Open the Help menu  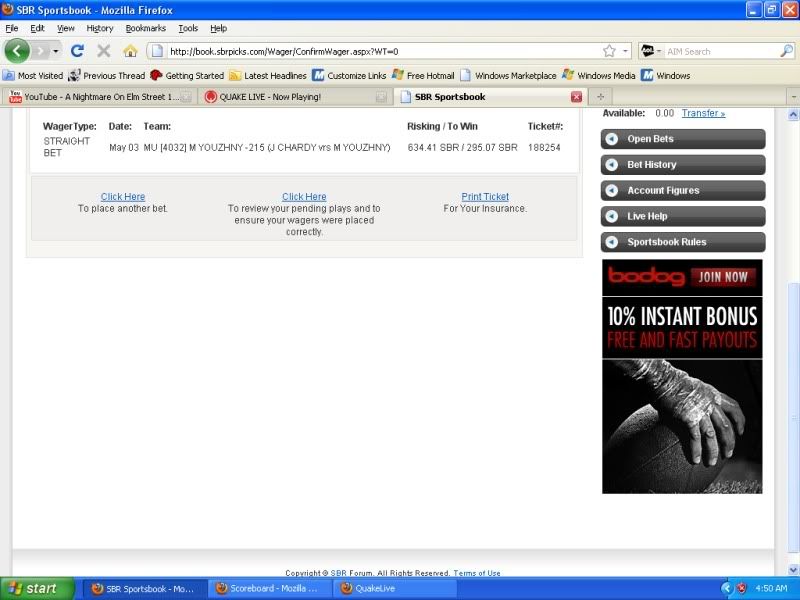218,28
